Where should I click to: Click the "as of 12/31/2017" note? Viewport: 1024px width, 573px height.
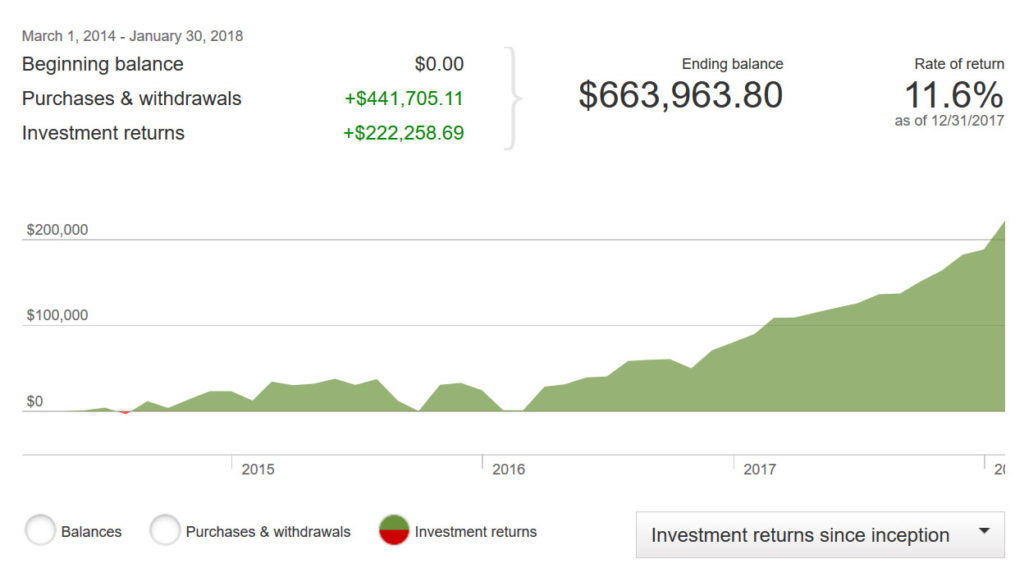pyautogui.click(x=949, y=121)
